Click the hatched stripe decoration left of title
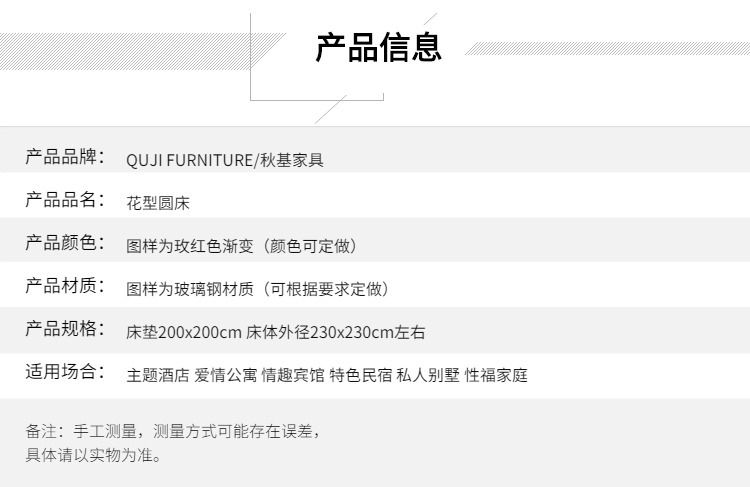 139,51
